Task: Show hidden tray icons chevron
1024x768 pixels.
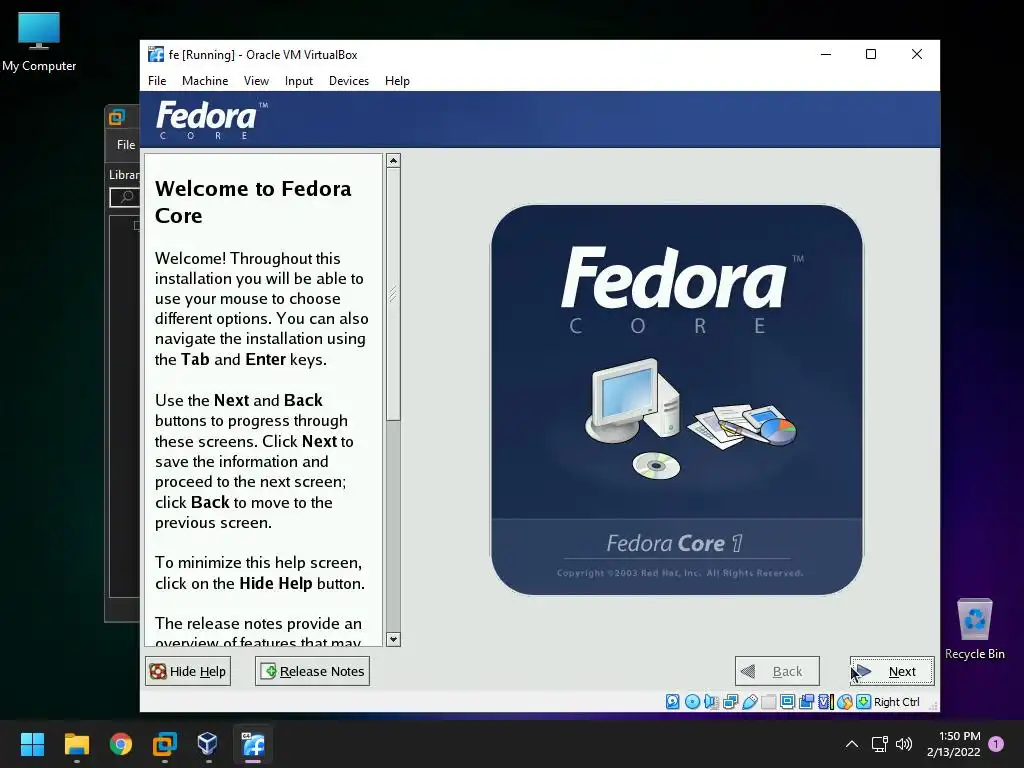Action: coord(852,744)
